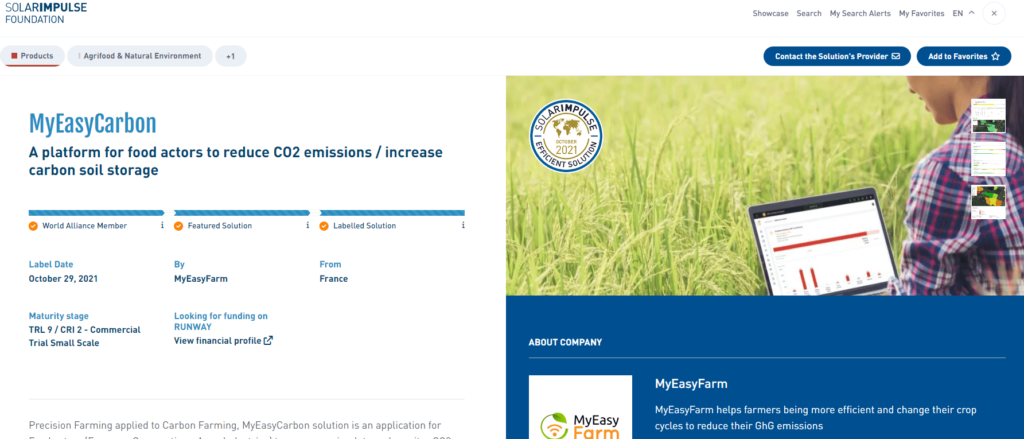This screenshot has height=439, width=1024.
Task: Click the World Alliance Member label
Action: pyautogui.click(x=85, y=226)
